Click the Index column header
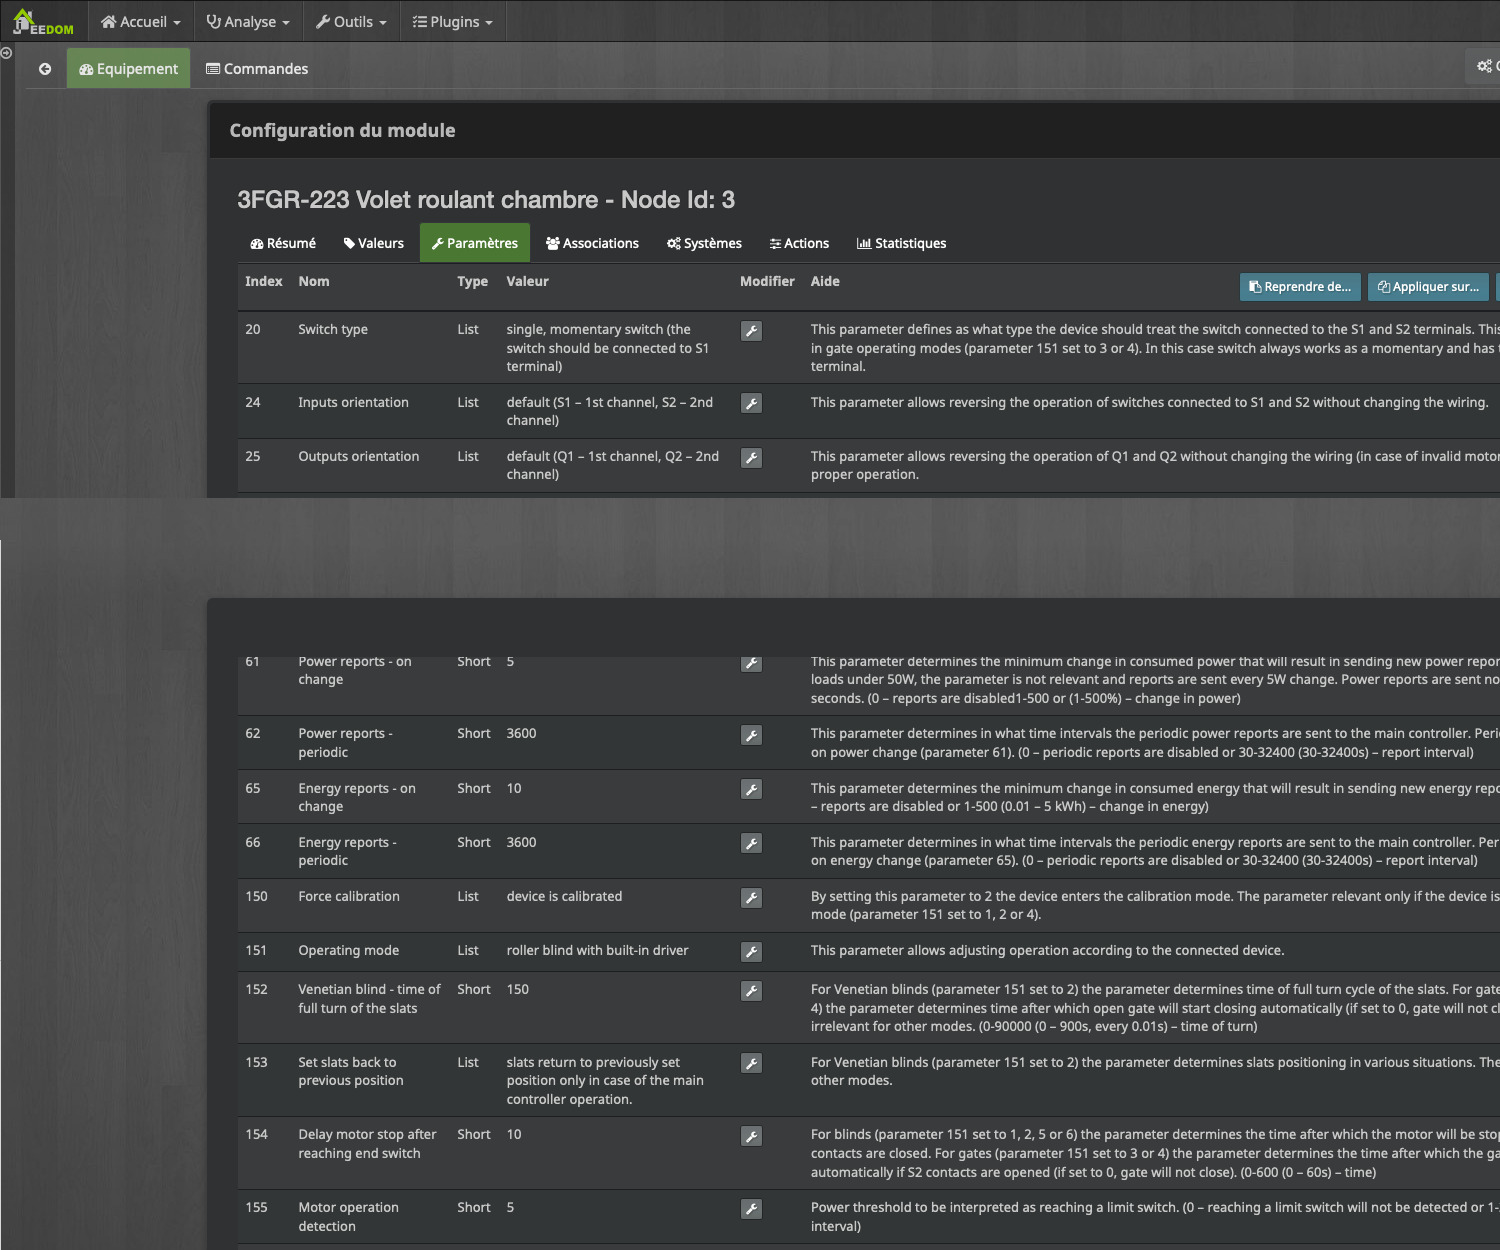Image resolution: width=1500 pixels, height=1250 pixels. tap(264, 281)
